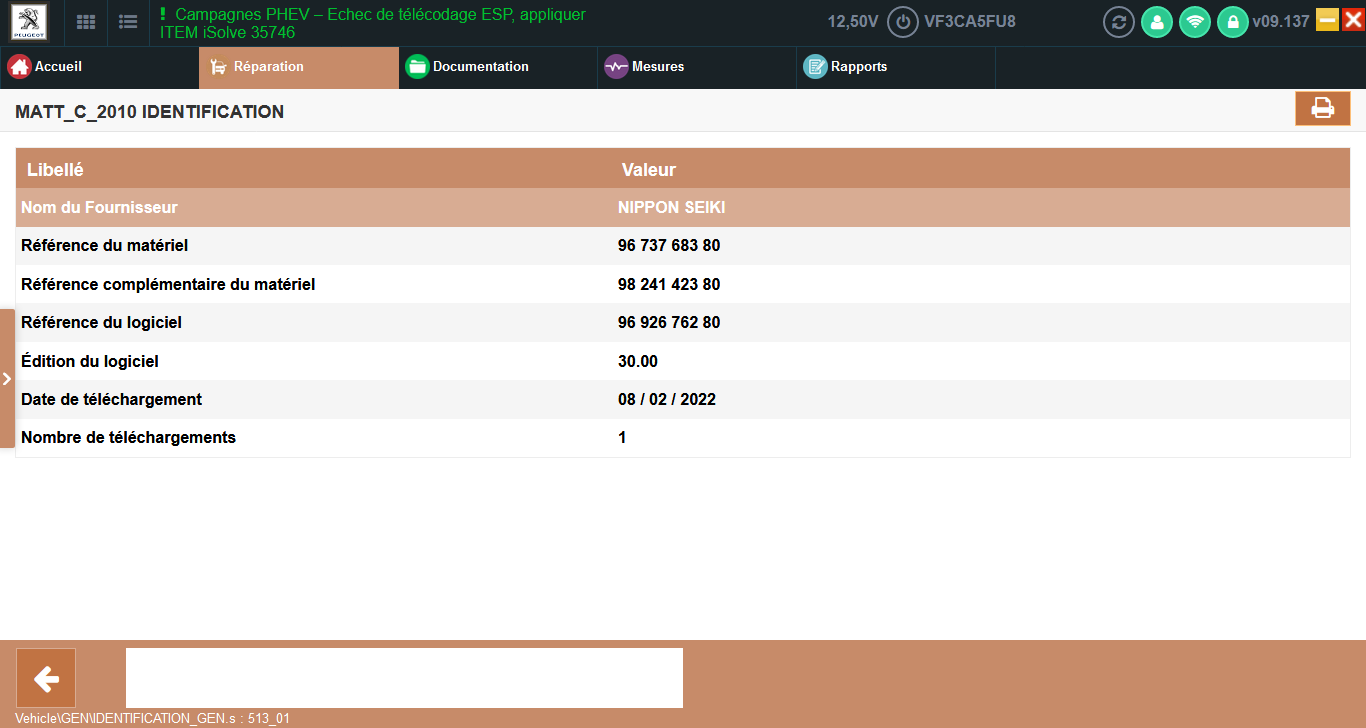Click the refresh sync icon
1366x728 pixels.
click(1118, 22)
